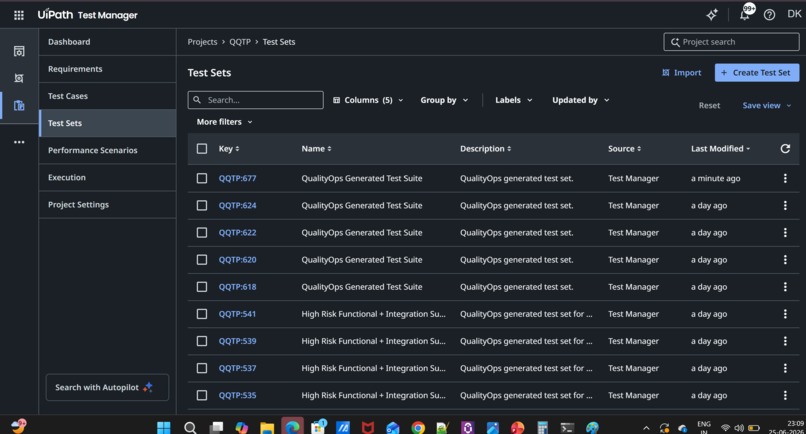Image resolution: width=806 pixels, height=434 pixels.
Task: Click Search with Autopilot button
Action: click(x=107, y=387)
